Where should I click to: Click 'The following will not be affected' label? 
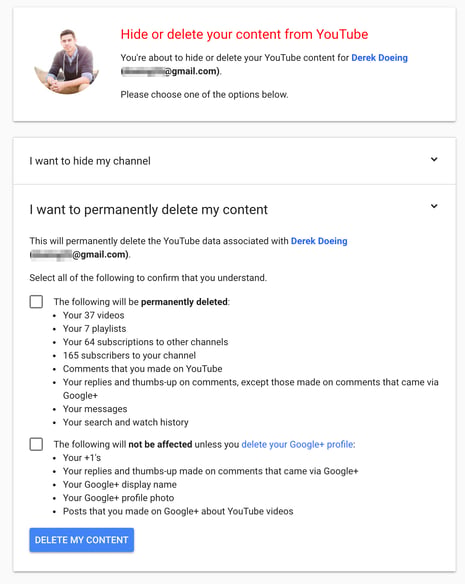(204, 444)
